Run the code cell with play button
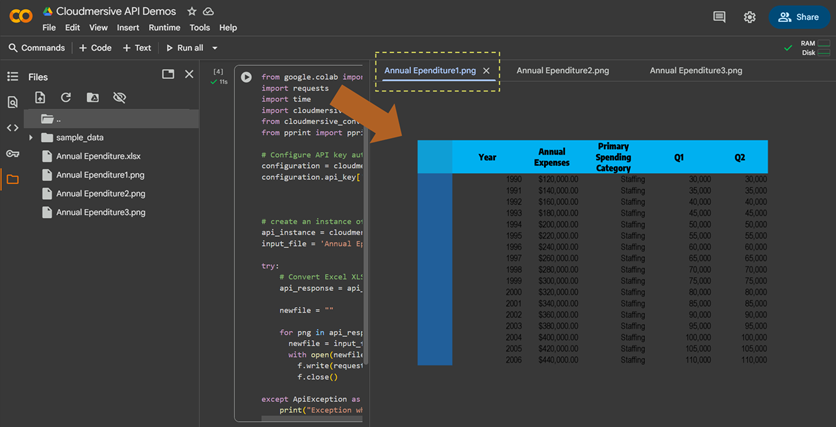The width and height of the screenshot is (836, 427). click(246, 77)
